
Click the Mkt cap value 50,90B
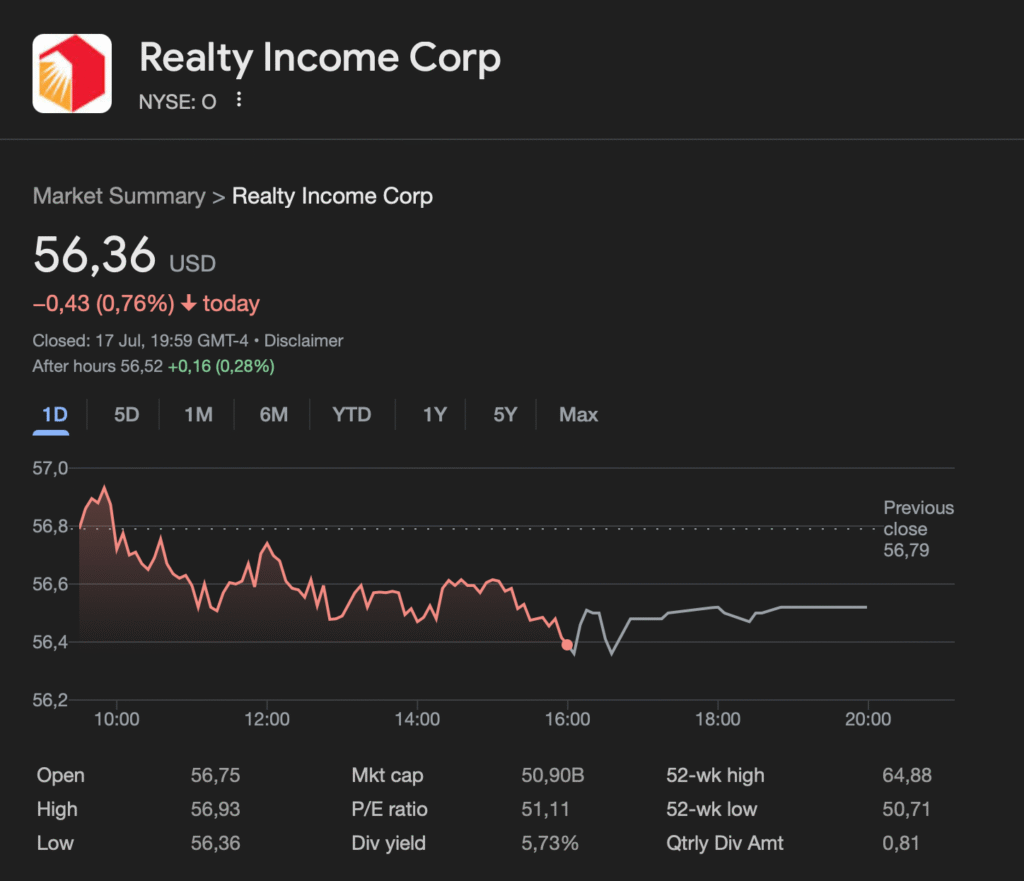click(552, 775)
